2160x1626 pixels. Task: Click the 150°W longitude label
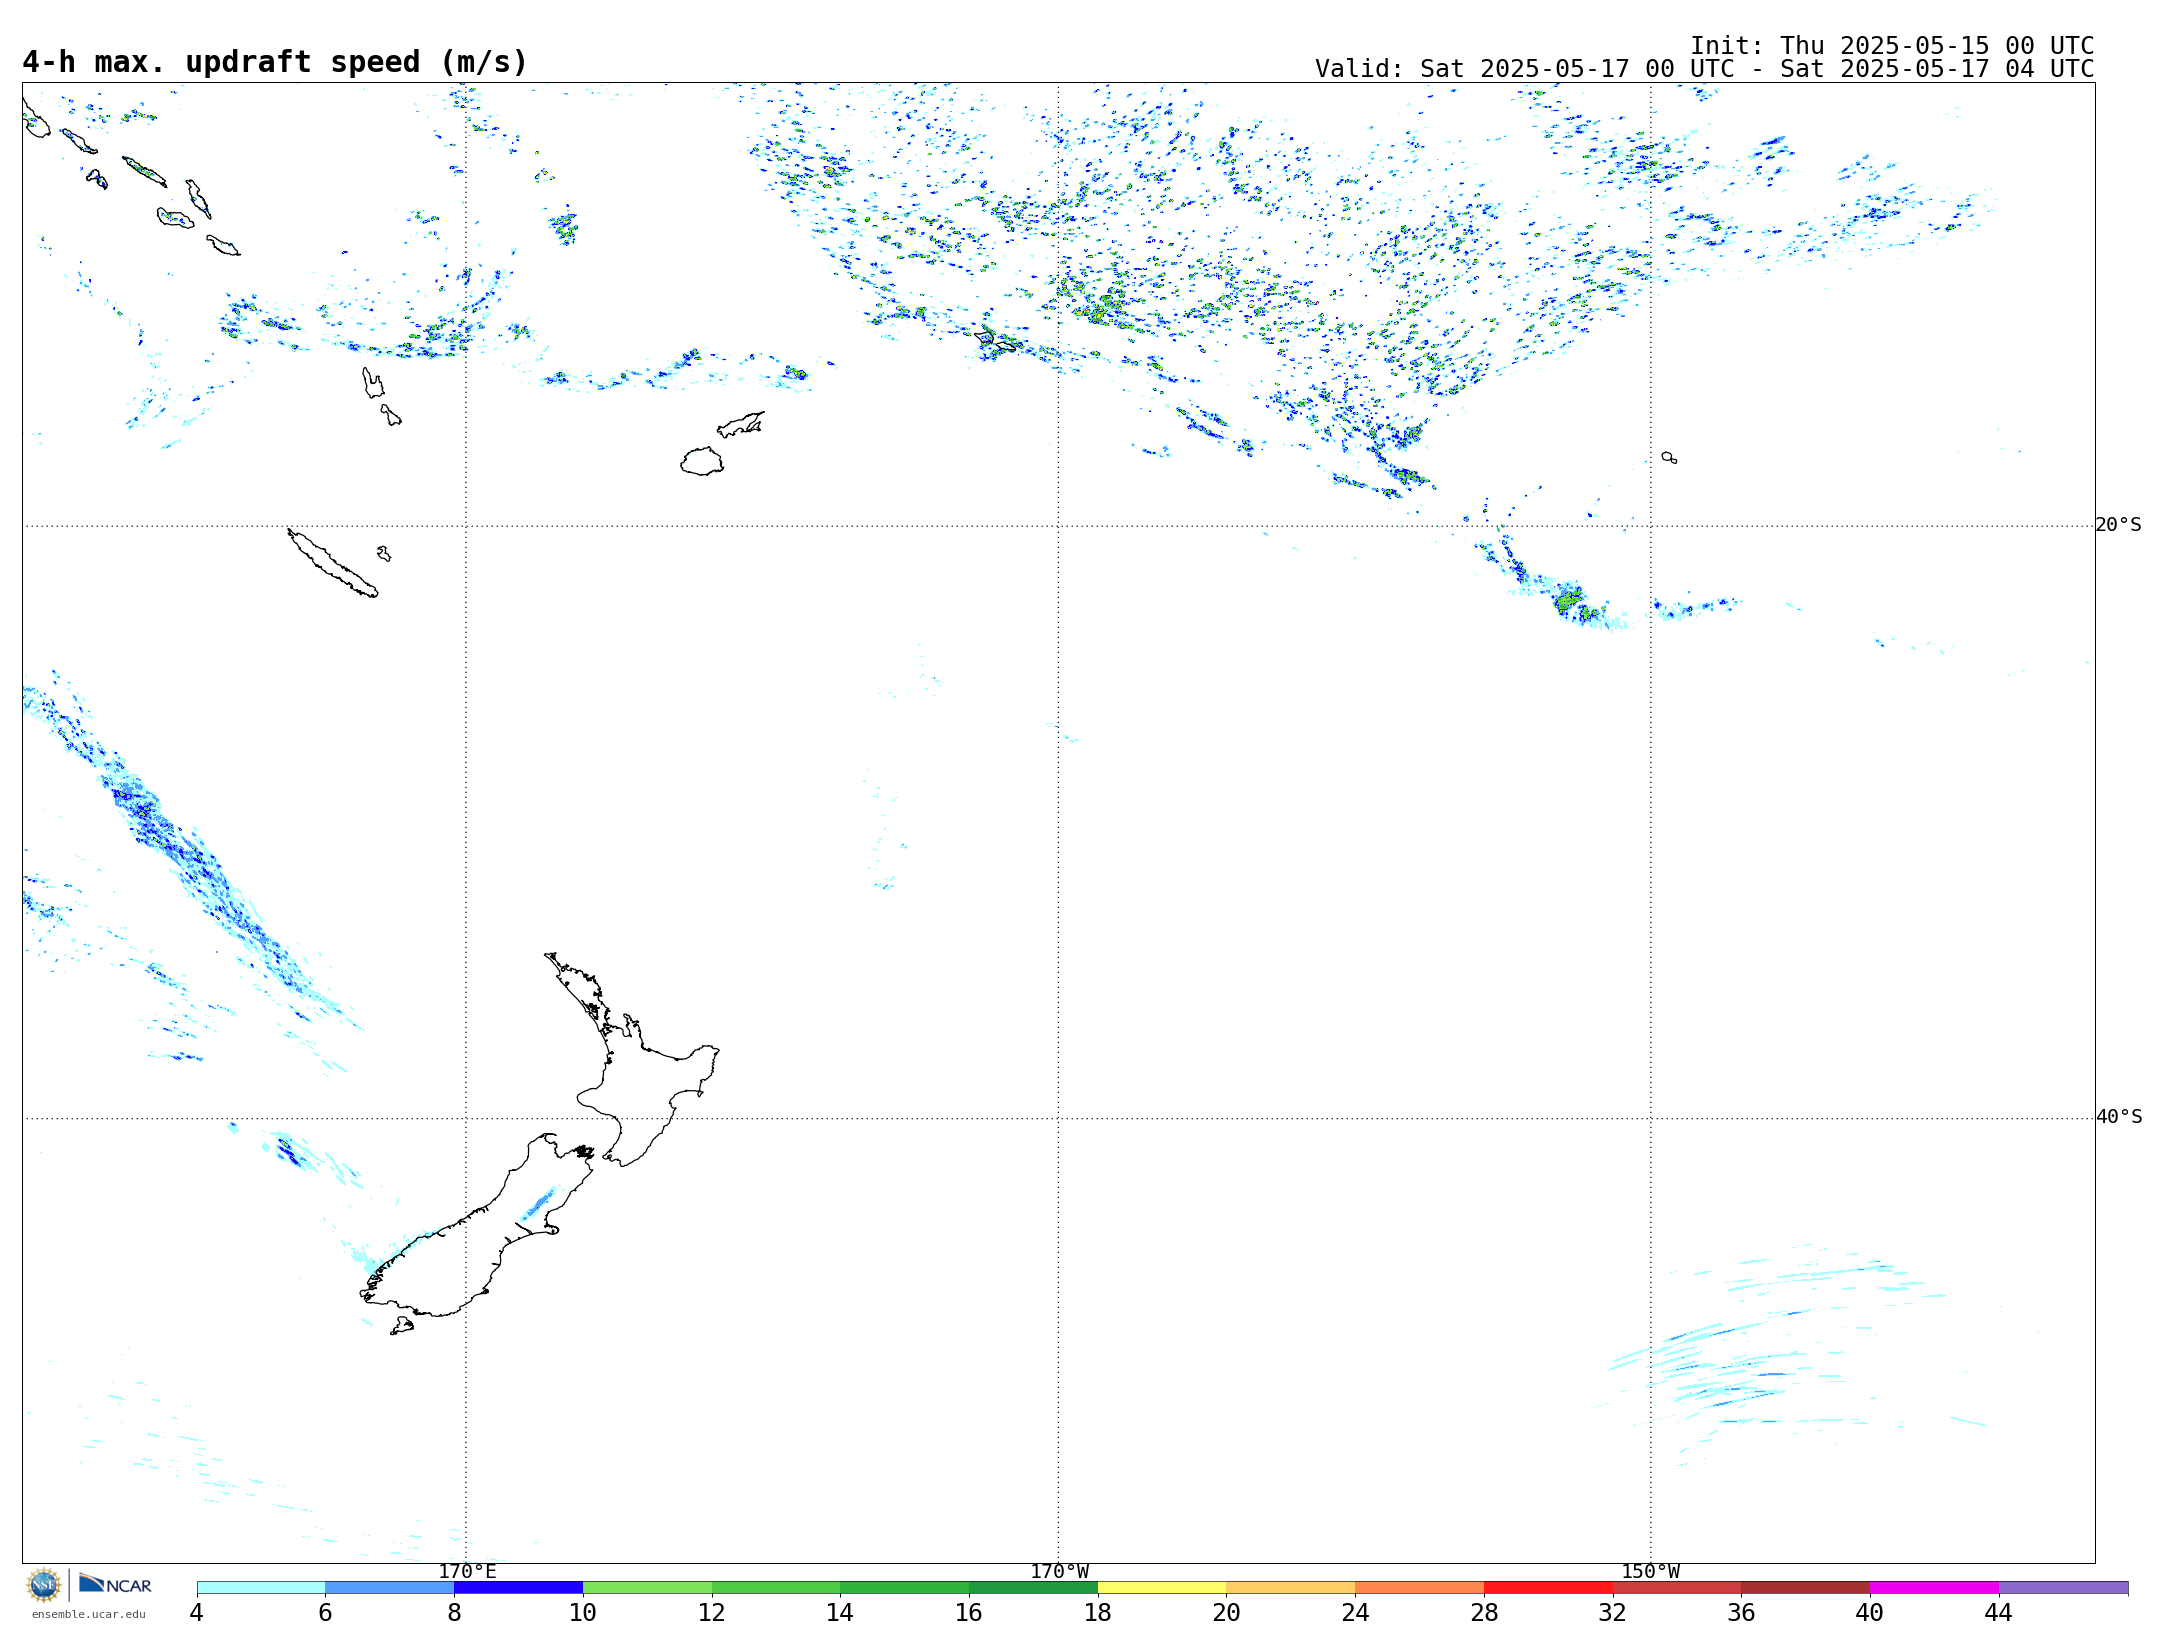1650,1572
